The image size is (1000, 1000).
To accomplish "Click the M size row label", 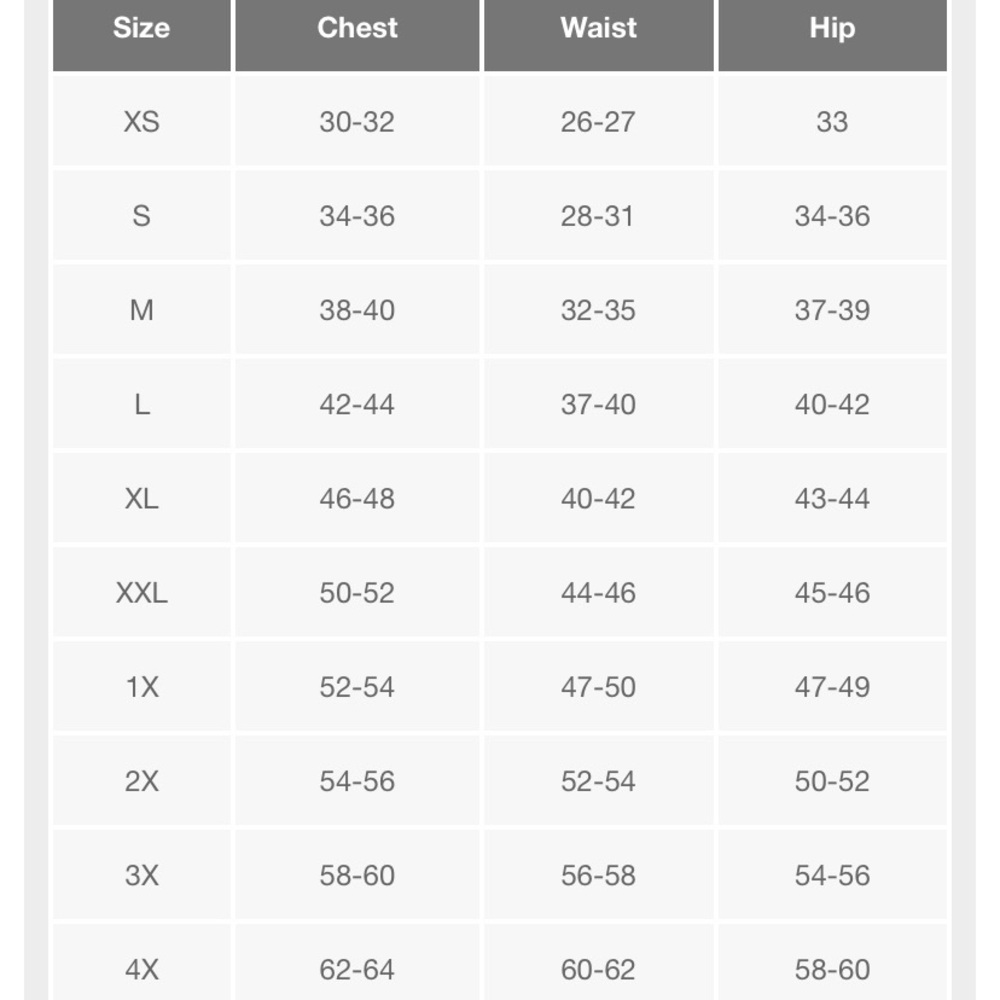I will coord(142,310).
